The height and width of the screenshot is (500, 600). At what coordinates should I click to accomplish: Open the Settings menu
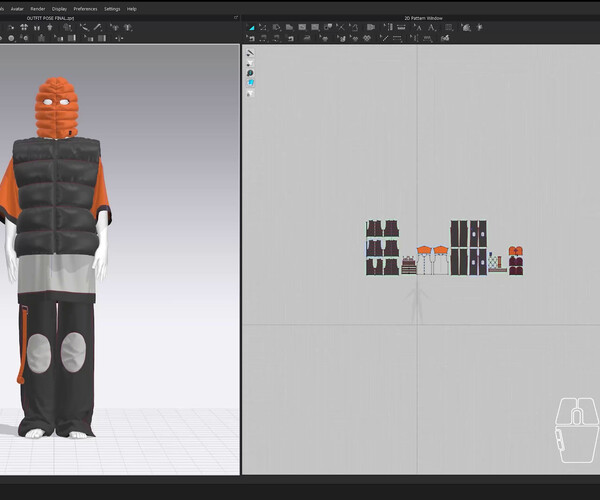(x=112, y=8)
